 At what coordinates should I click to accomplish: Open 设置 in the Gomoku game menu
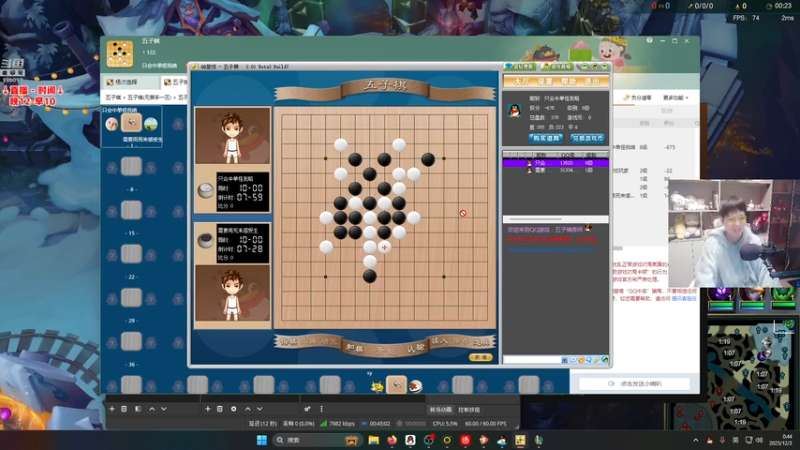tap(545, 81)
